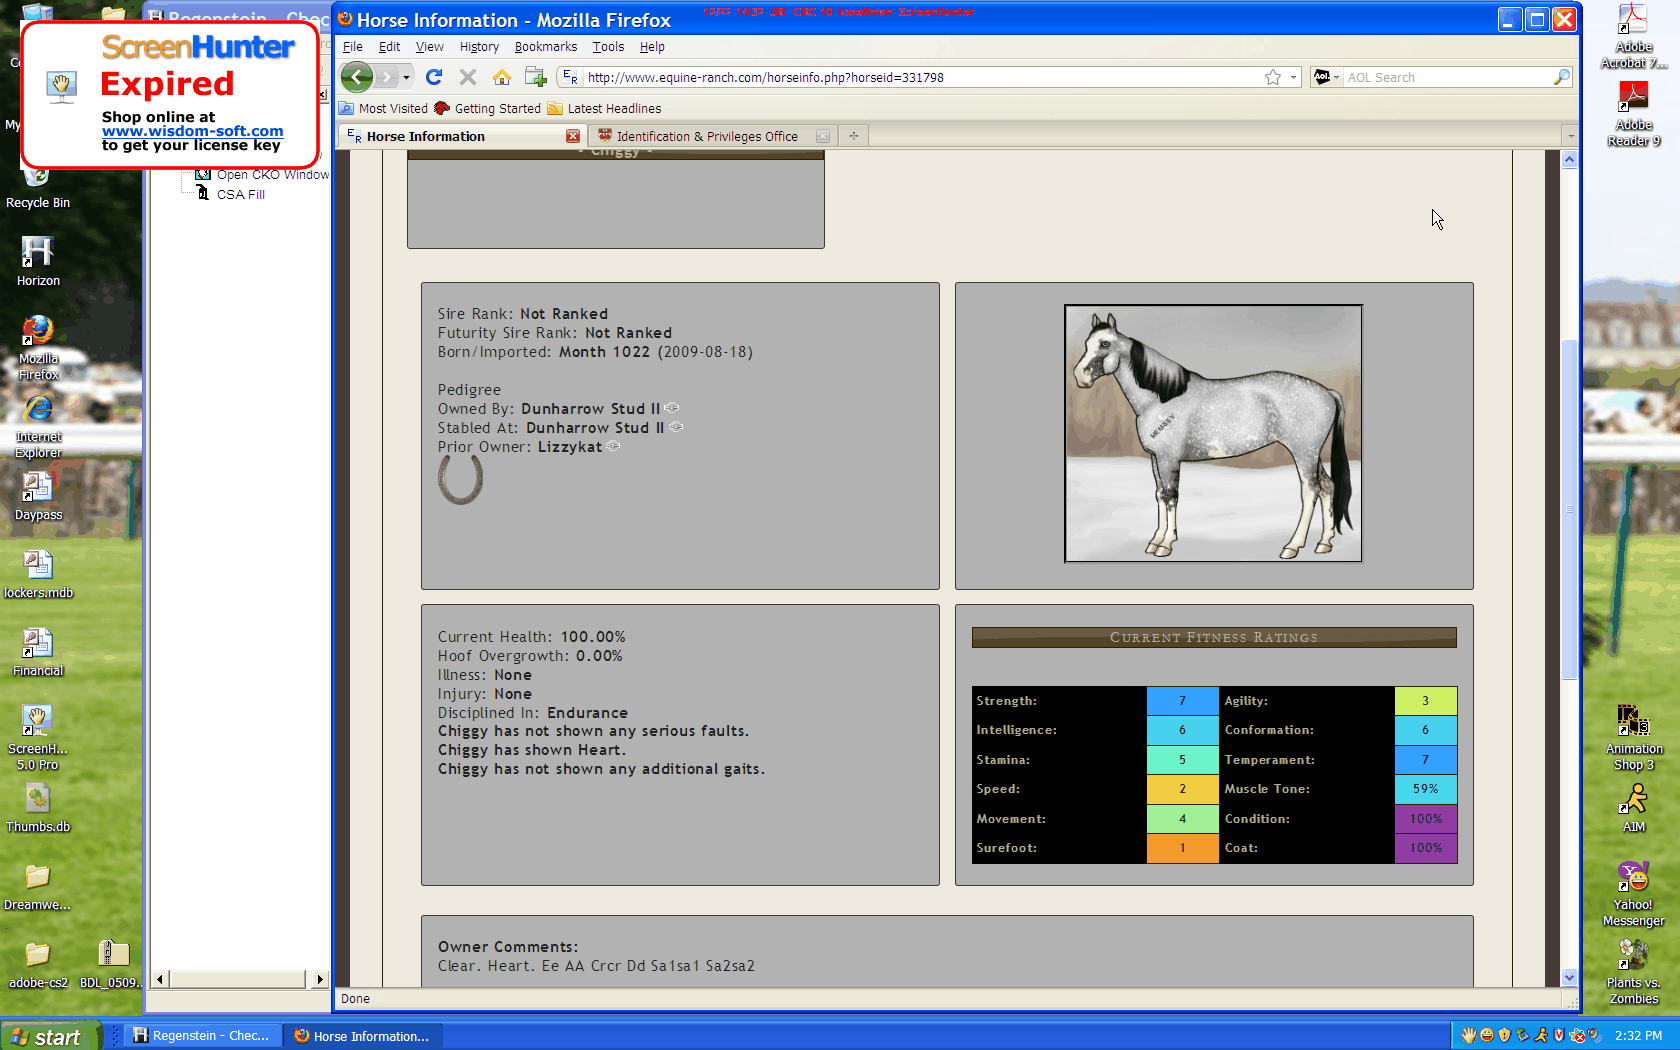The image size is (1680, 1050).
Task: Click the Surefoot rating value 1
Action: click(x=1182, y=848)
